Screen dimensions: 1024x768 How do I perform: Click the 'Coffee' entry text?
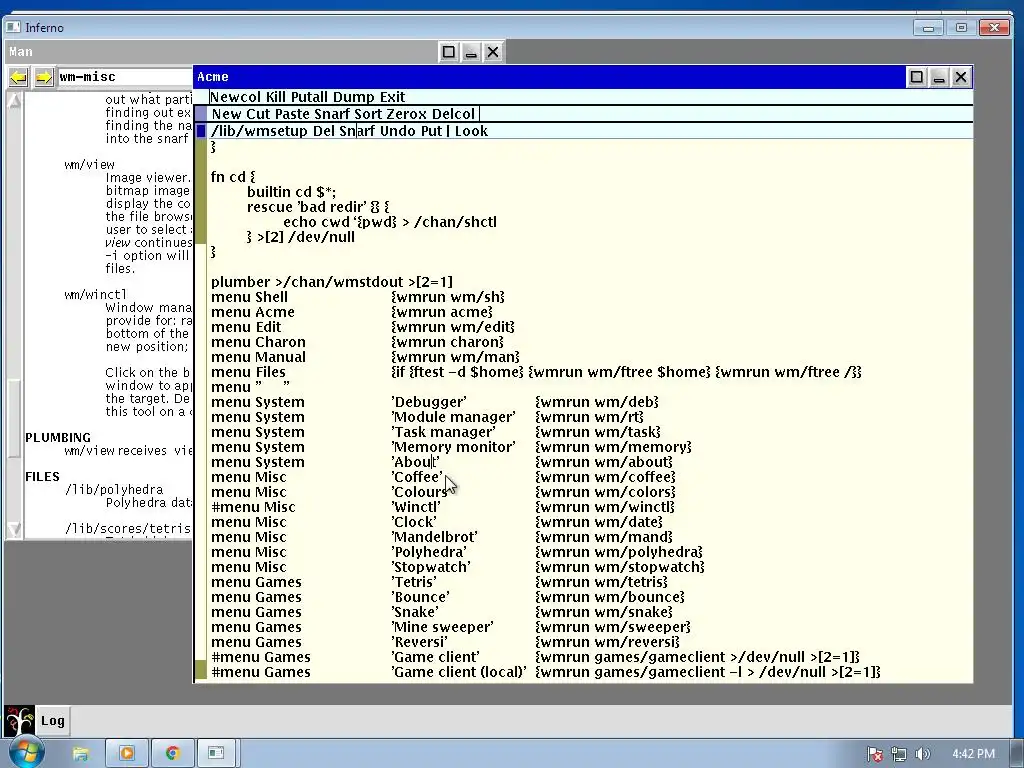click(x=417, y=477)
